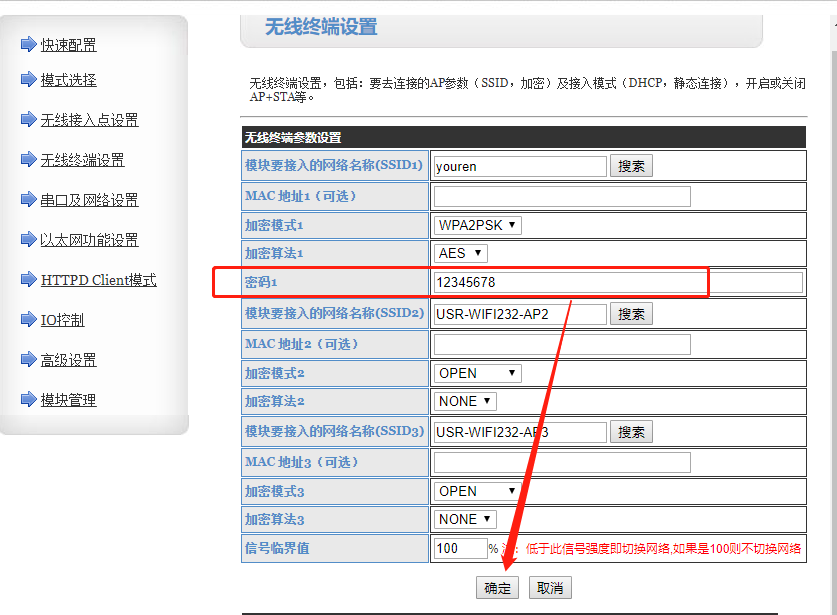
Task: Click arrow icon beside 快速配置
Action: (28, 44)
